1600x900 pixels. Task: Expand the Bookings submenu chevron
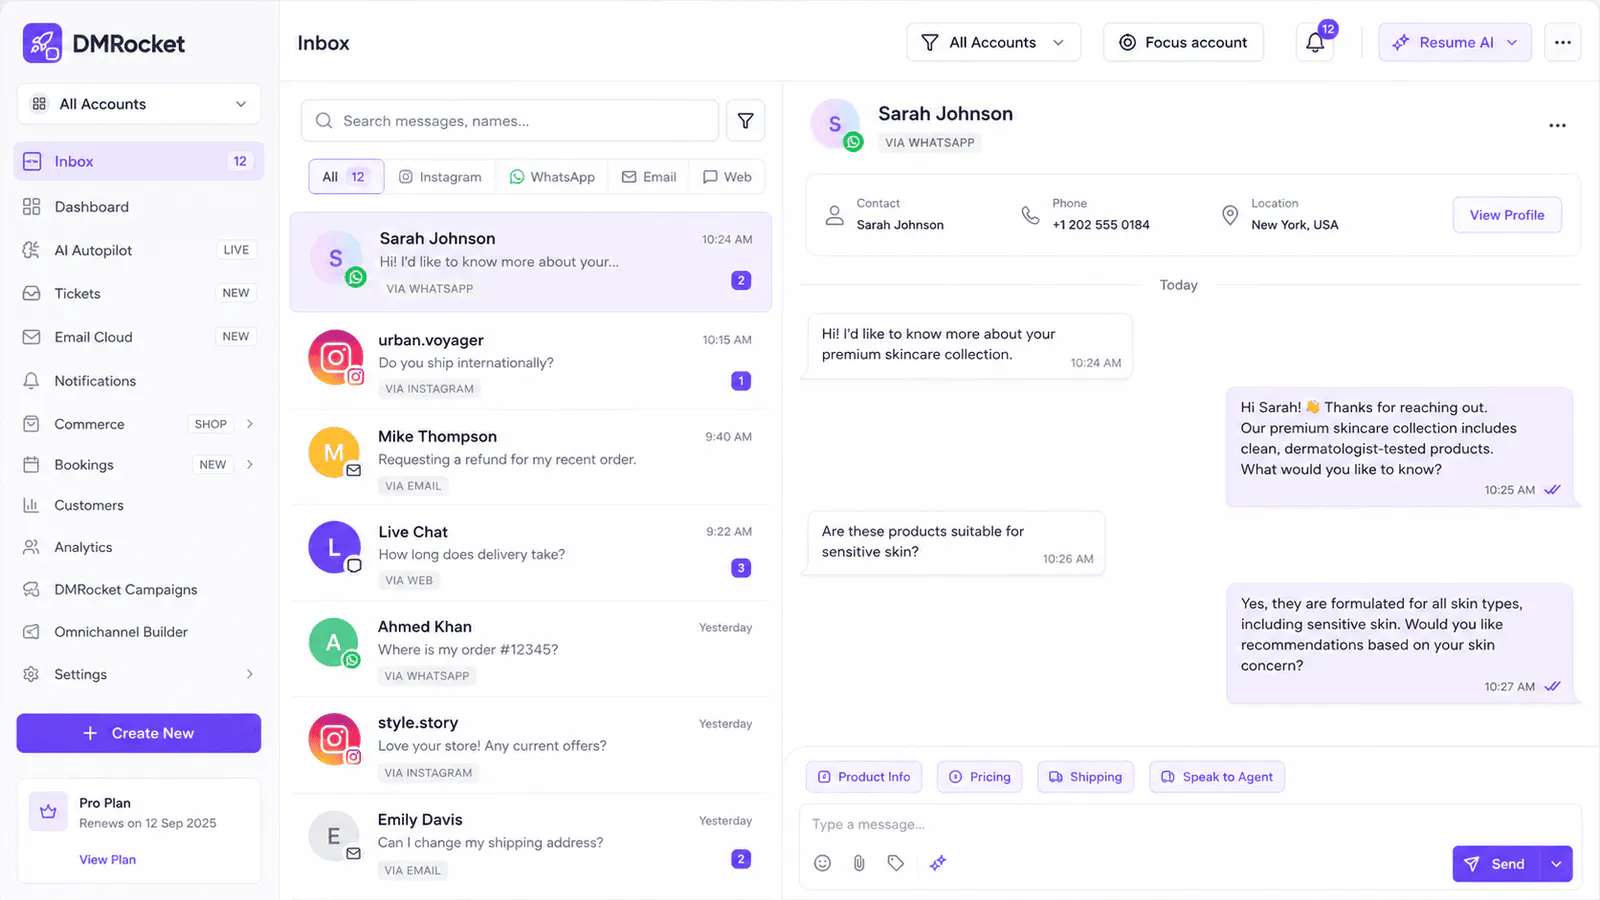coord(249,464)
